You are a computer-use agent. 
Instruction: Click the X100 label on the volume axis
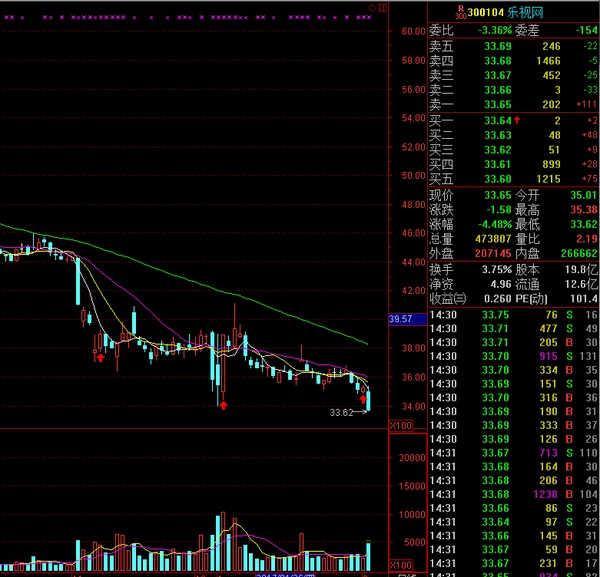point(401,565)
